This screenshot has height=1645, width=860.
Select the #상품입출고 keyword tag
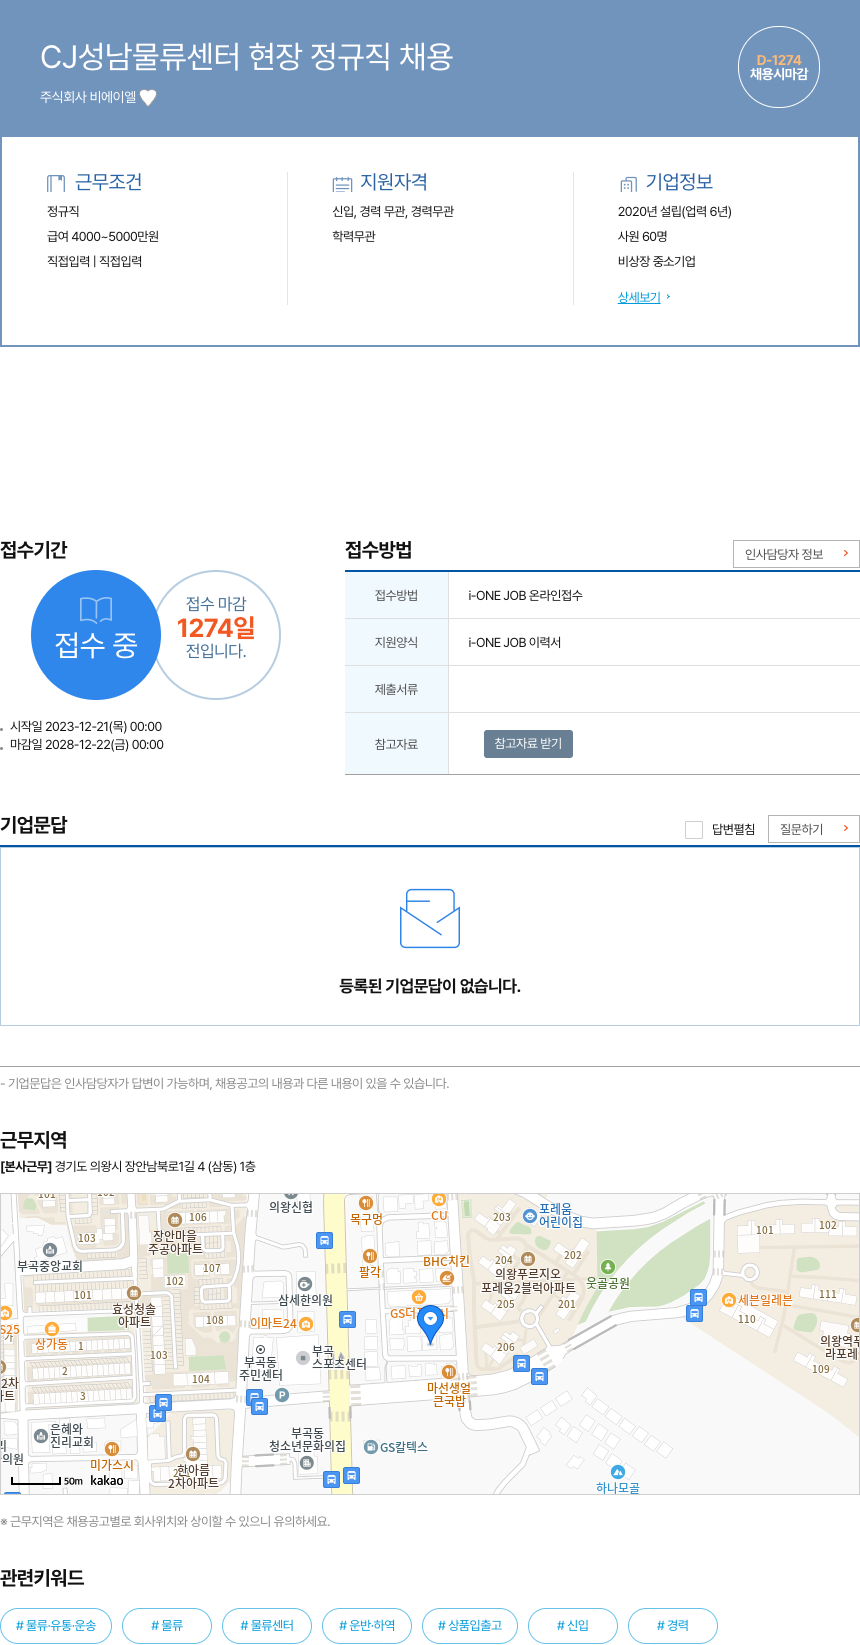tap(470, 1625)
